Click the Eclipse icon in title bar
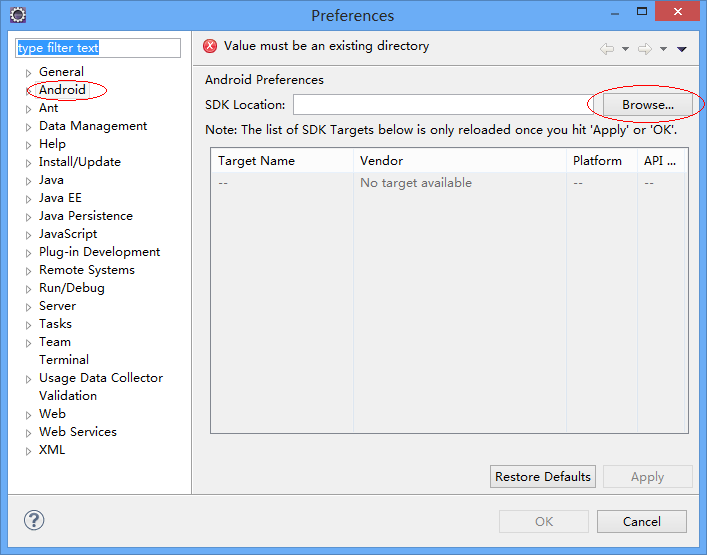This screenshot has width=707, height=555. (x=18, y=15)
